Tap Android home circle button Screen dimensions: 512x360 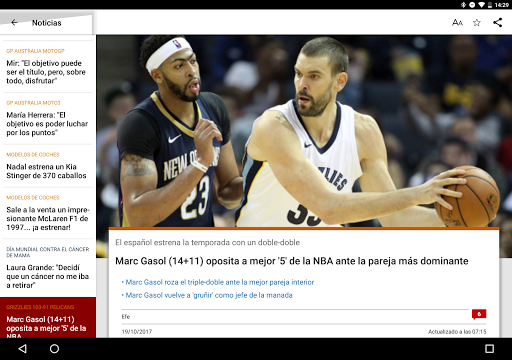(54, 349)
